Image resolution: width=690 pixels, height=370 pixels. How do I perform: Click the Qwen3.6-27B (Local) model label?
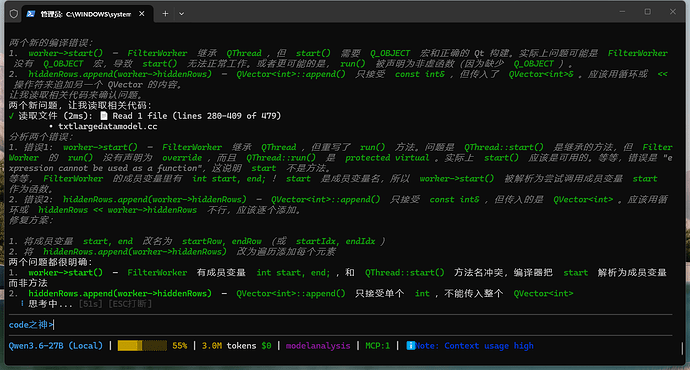coord(55,346)
